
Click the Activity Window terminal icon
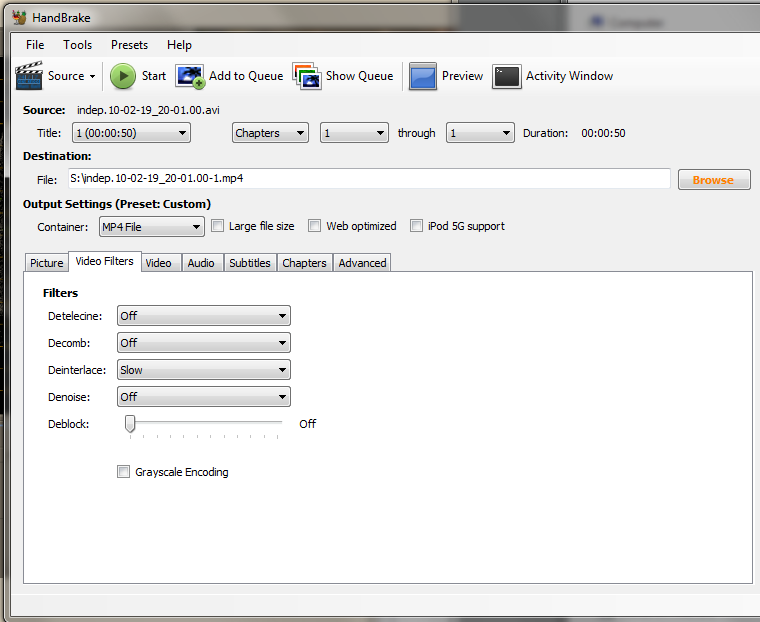[507, 77]
